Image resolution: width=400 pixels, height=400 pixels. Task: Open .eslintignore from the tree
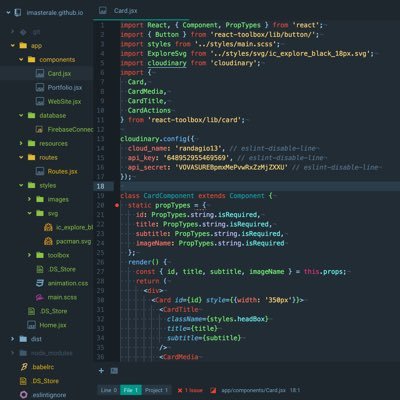tap(49, 395)
